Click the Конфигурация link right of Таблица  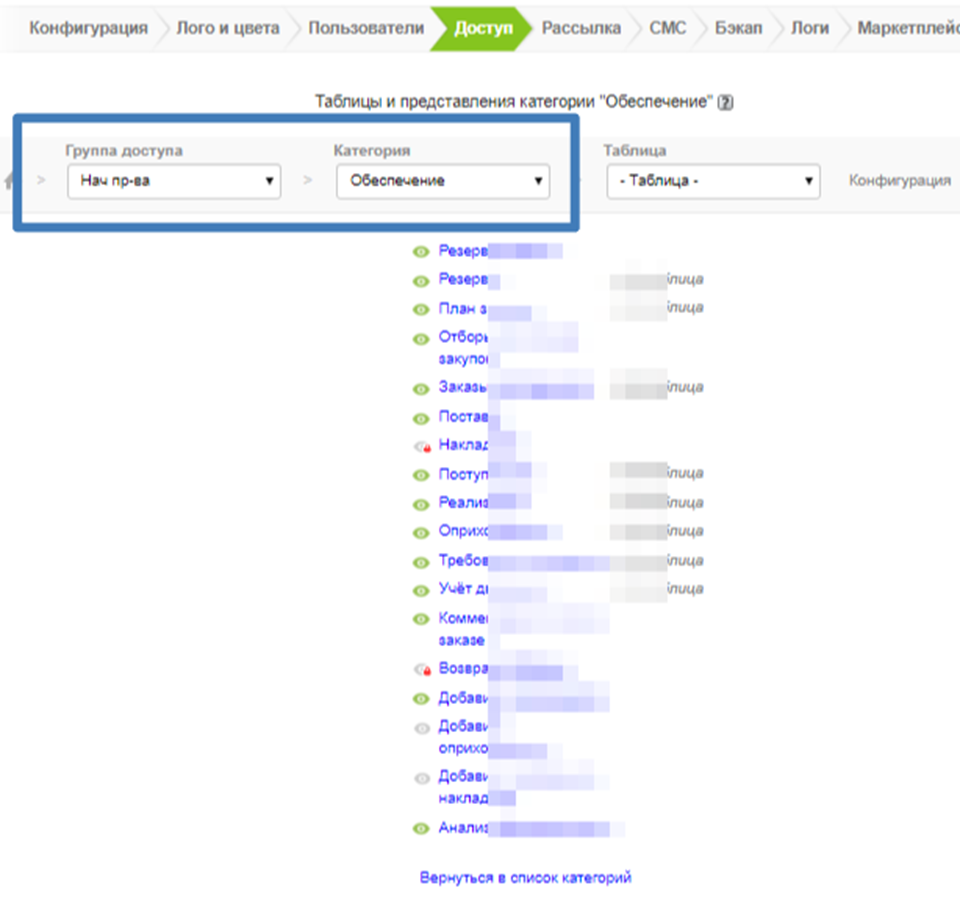coord(899,181)
